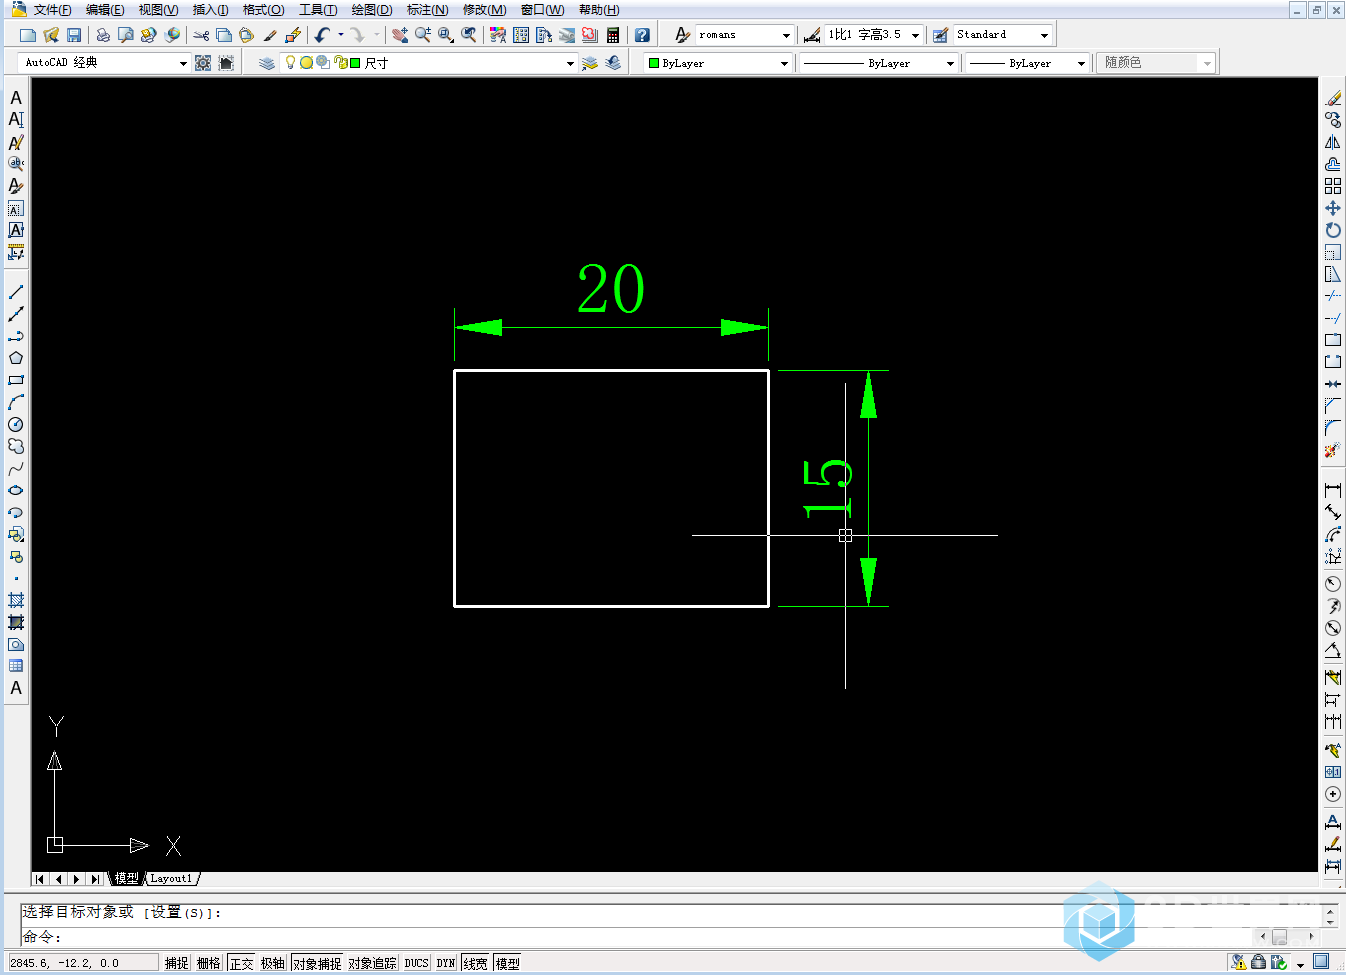This screenshot has width=1346, height=975.
Task: Open the 文件(F) menu
Action: 53,10
